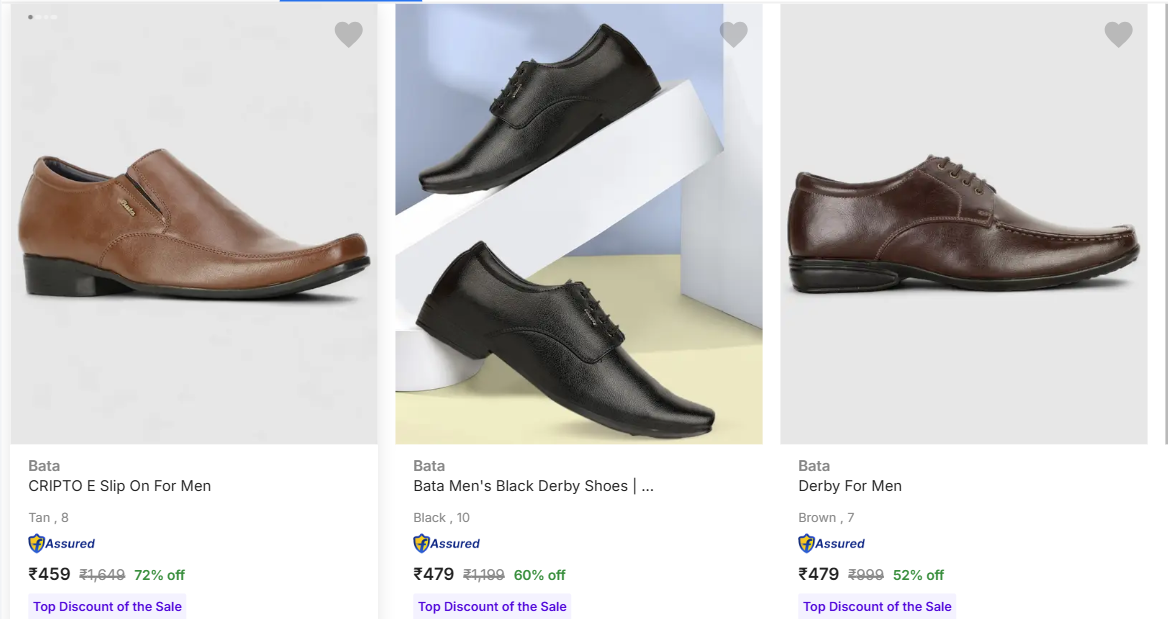Open the tan slip-on shoe image
The height and width of the screenshot is (619, 1168).
(x=193, y=225)
